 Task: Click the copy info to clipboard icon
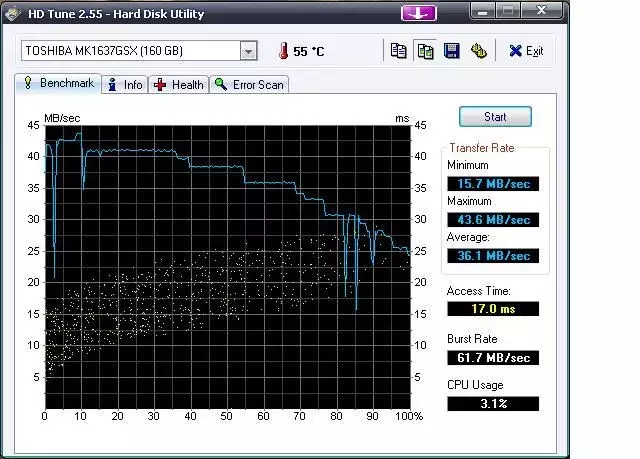[398, 51]
